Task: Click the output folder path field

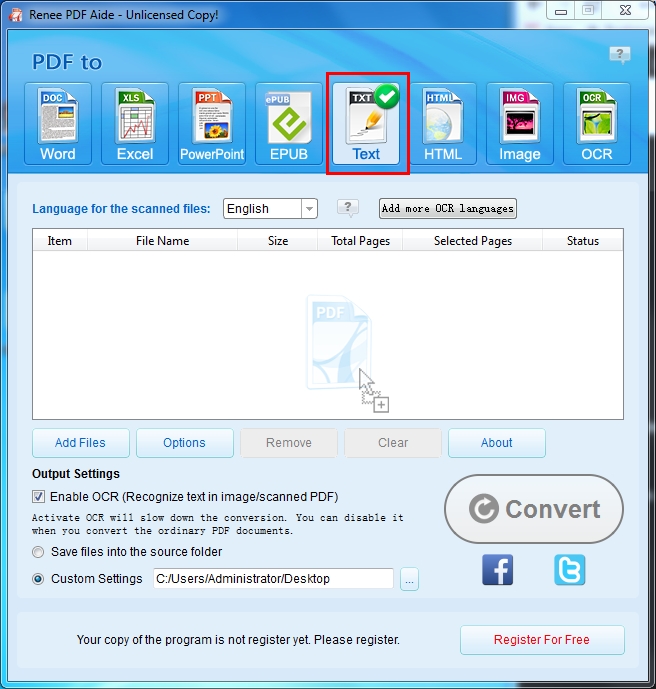Action: [272, 579]
